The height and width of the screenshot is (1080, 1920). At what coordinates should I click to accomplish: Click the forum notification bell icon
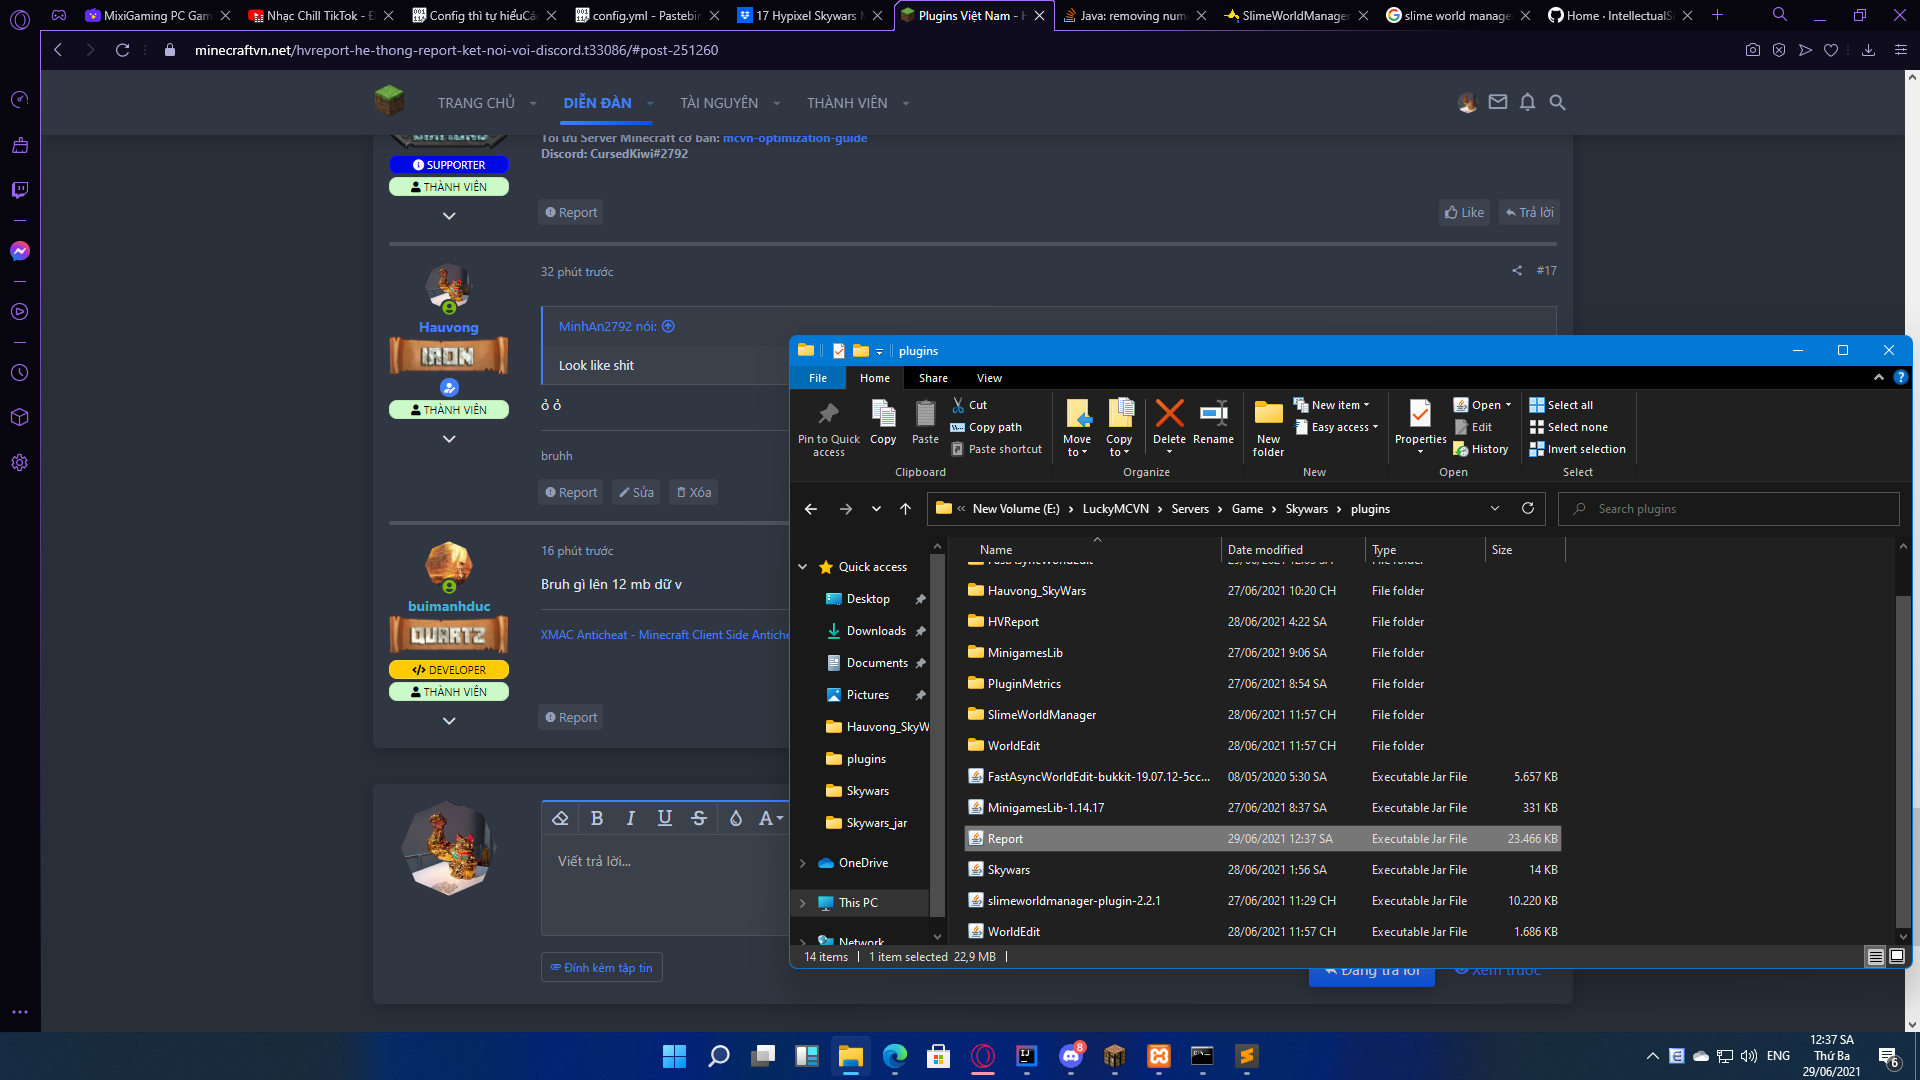(1527, 102)
